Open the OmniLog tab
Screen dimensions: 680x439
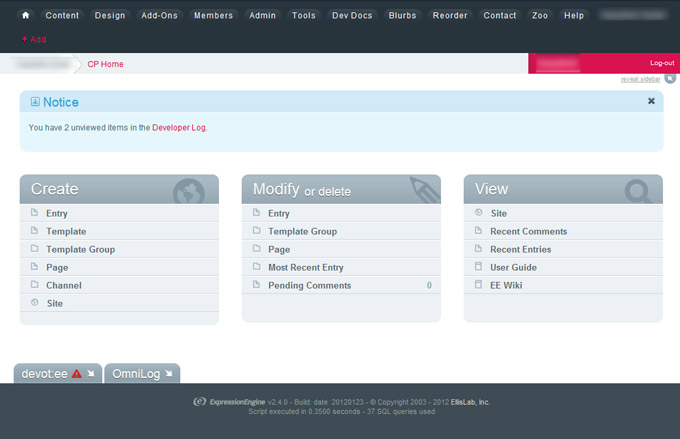coord(142,373)
